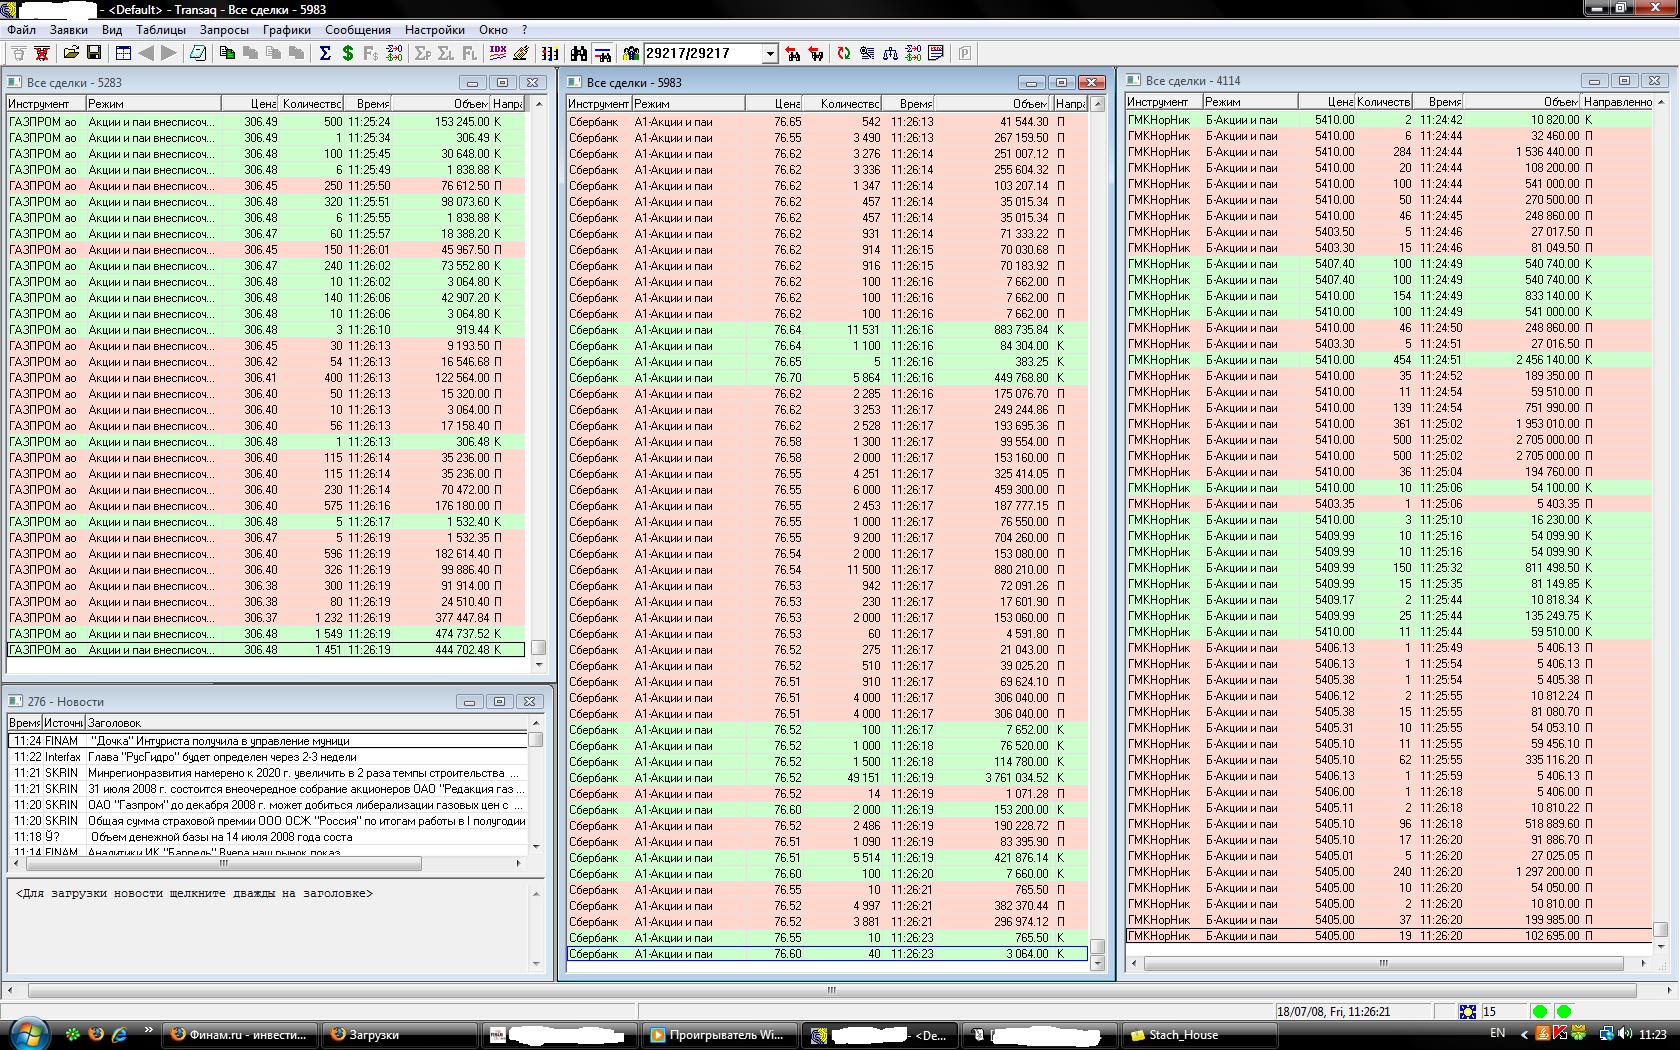Click the people group clients icon
Image resolution: width=1680 pixels, height=1050 pixels.
click(631, 53)
